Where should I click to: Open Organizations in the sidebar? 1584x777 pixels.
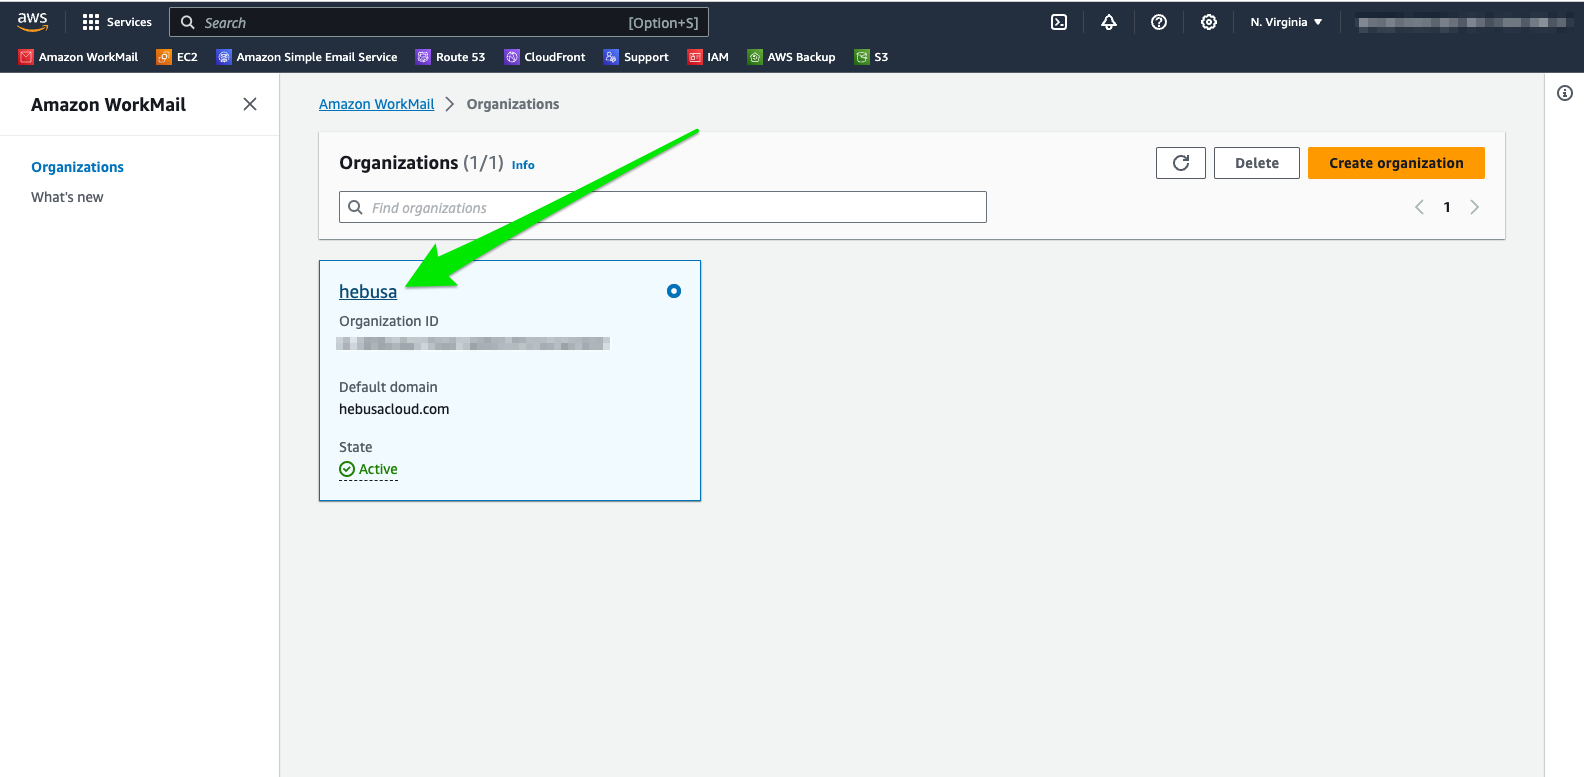(77, 167)
